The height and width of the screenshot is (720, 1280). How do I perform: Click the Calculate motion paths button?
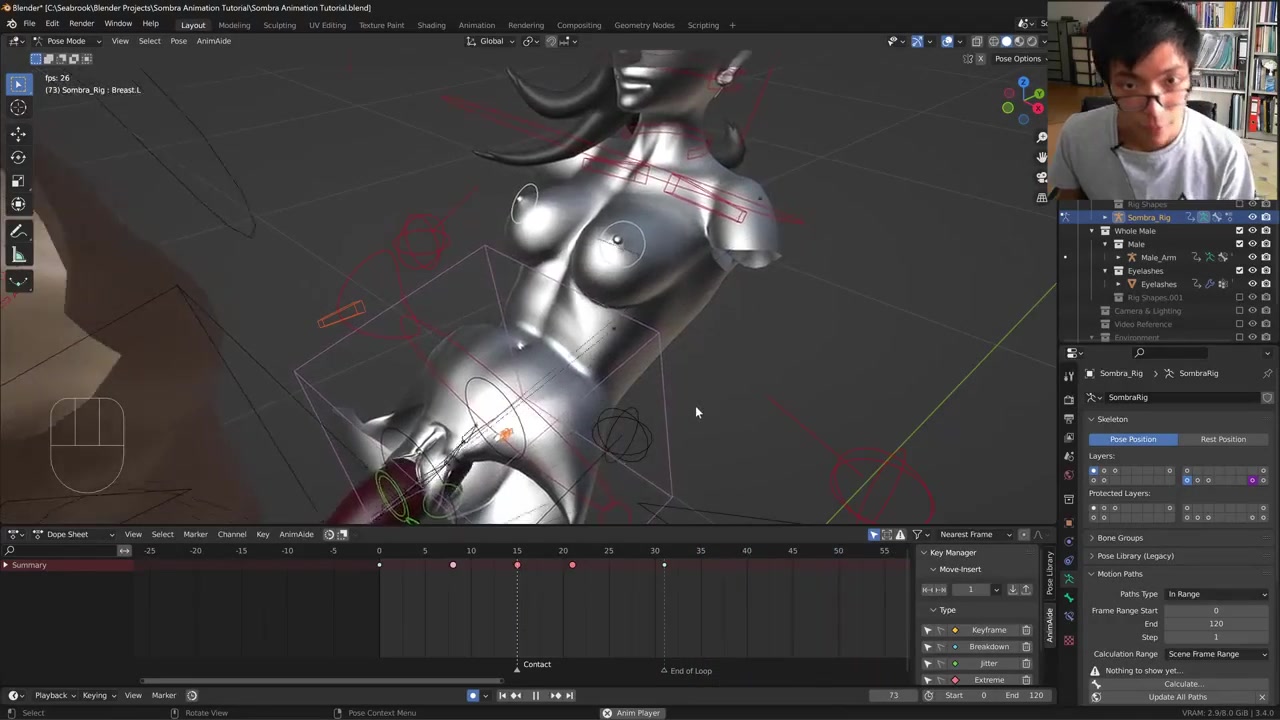(x=1182, y=684)
